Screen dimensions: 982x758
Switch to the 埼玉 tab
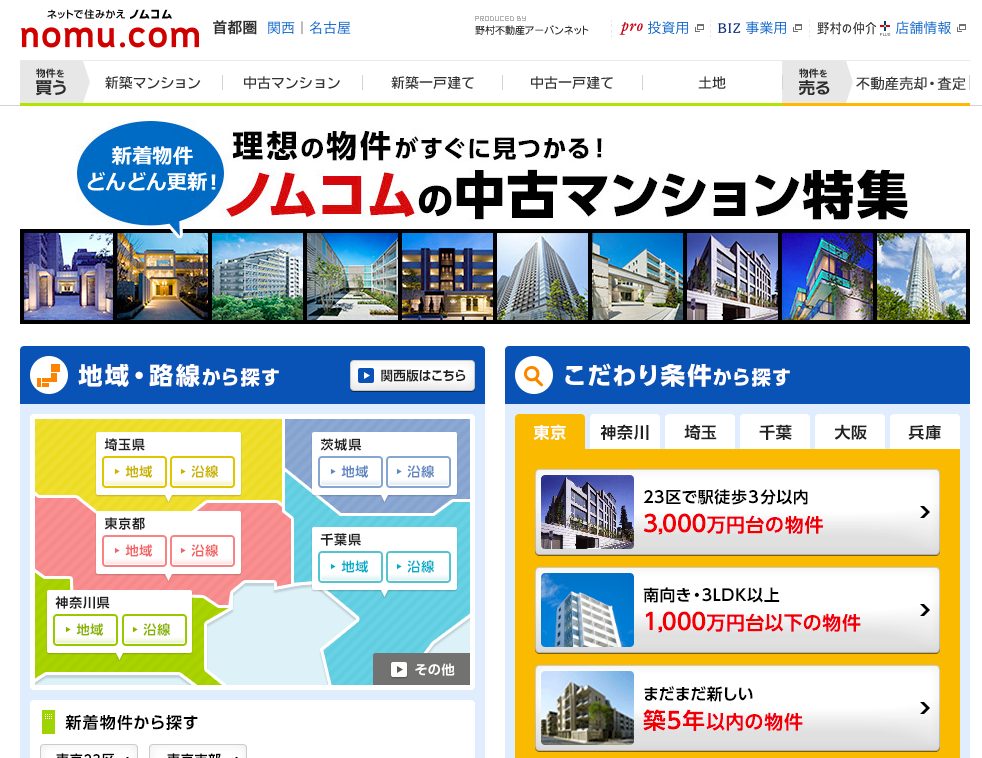[700, 432]
